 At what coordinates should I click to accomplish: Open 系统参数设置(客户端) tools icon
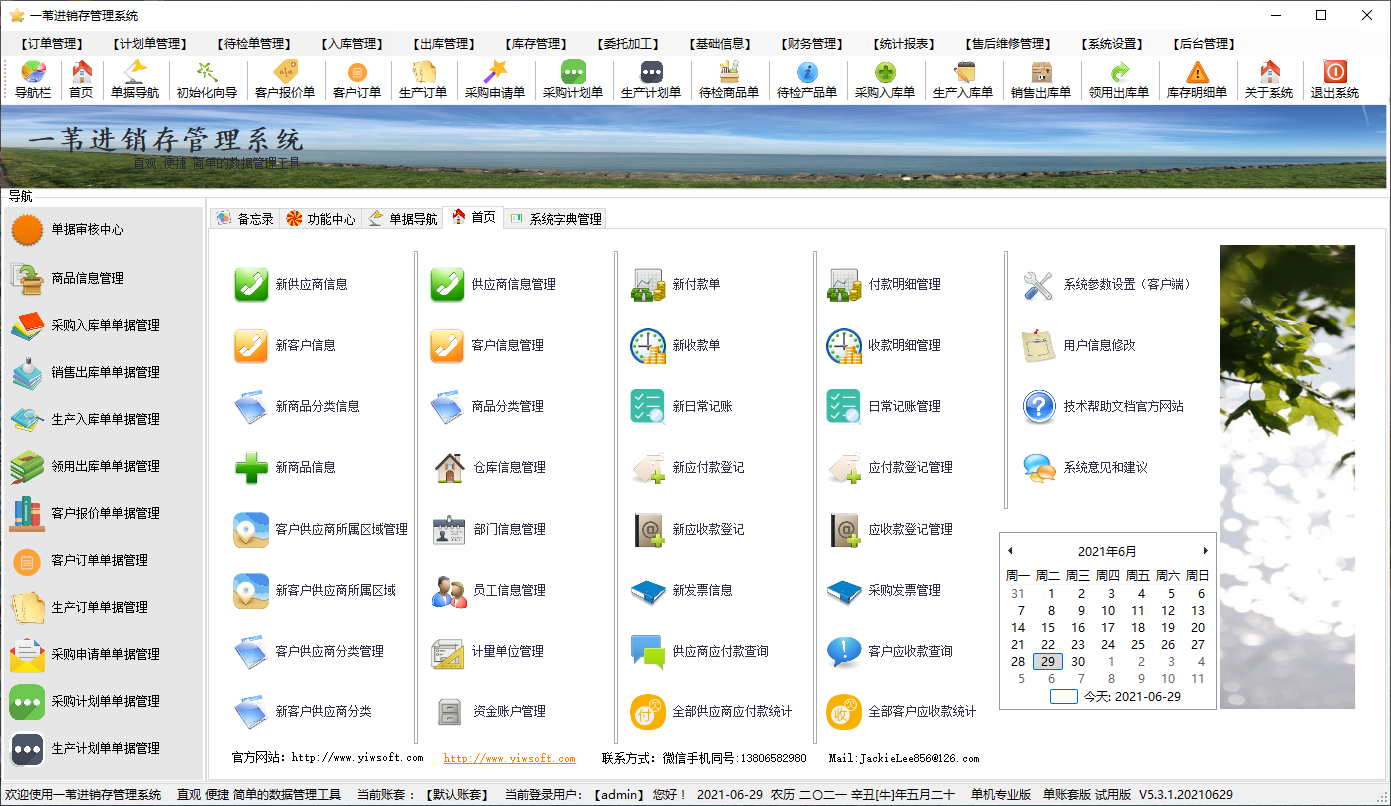(x=1039, y=284)
